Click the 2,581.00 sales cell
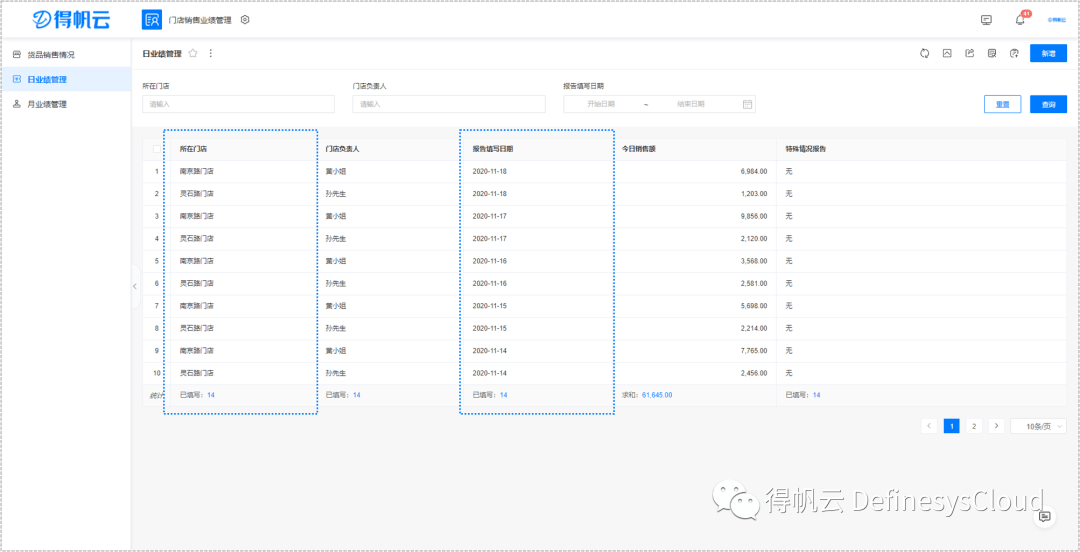 pyautogui.click(x=754, y=283)
